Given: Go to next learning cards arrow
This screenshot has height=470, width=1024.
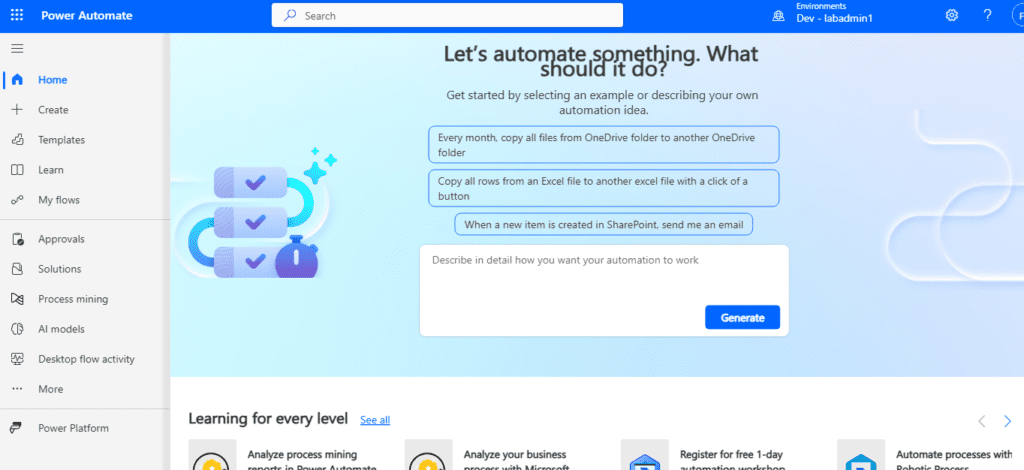Looking at the screenshot, I should coord(1008,421).
